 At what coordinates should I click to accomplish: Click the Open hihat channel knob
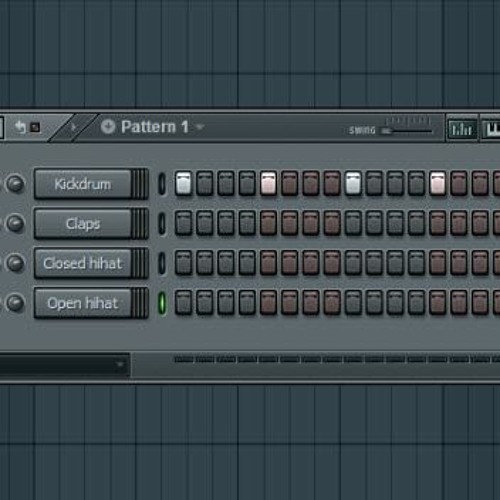[15, 303]
